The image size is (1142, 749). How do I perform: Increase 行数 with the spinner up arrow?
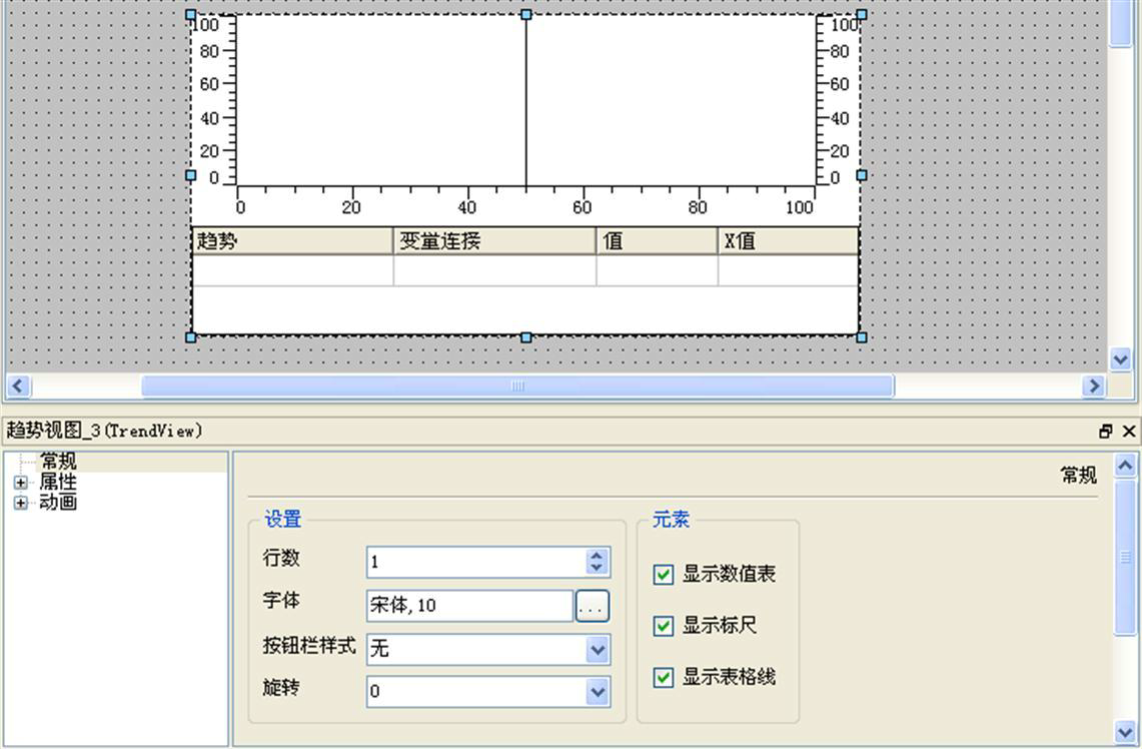point(596,556)
